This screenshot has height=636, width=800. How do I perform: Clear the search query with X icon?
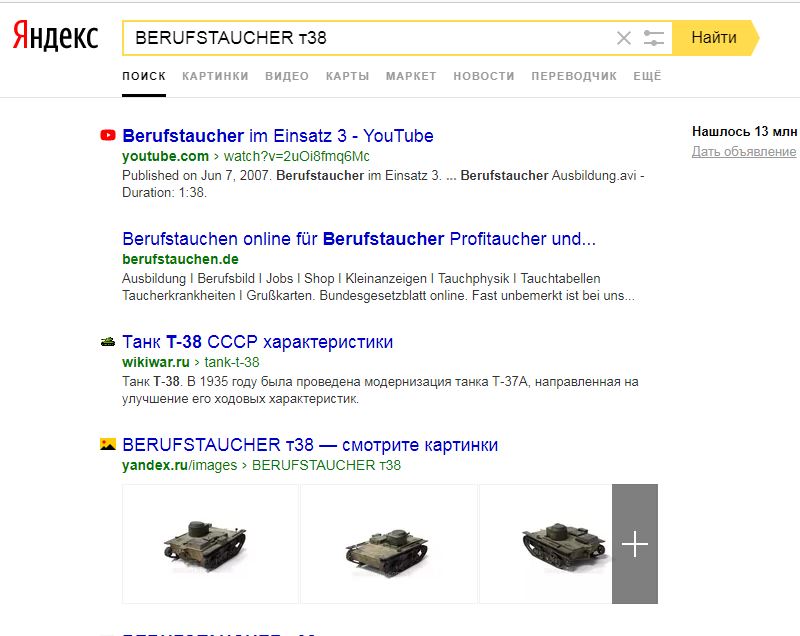click(624, 38)
